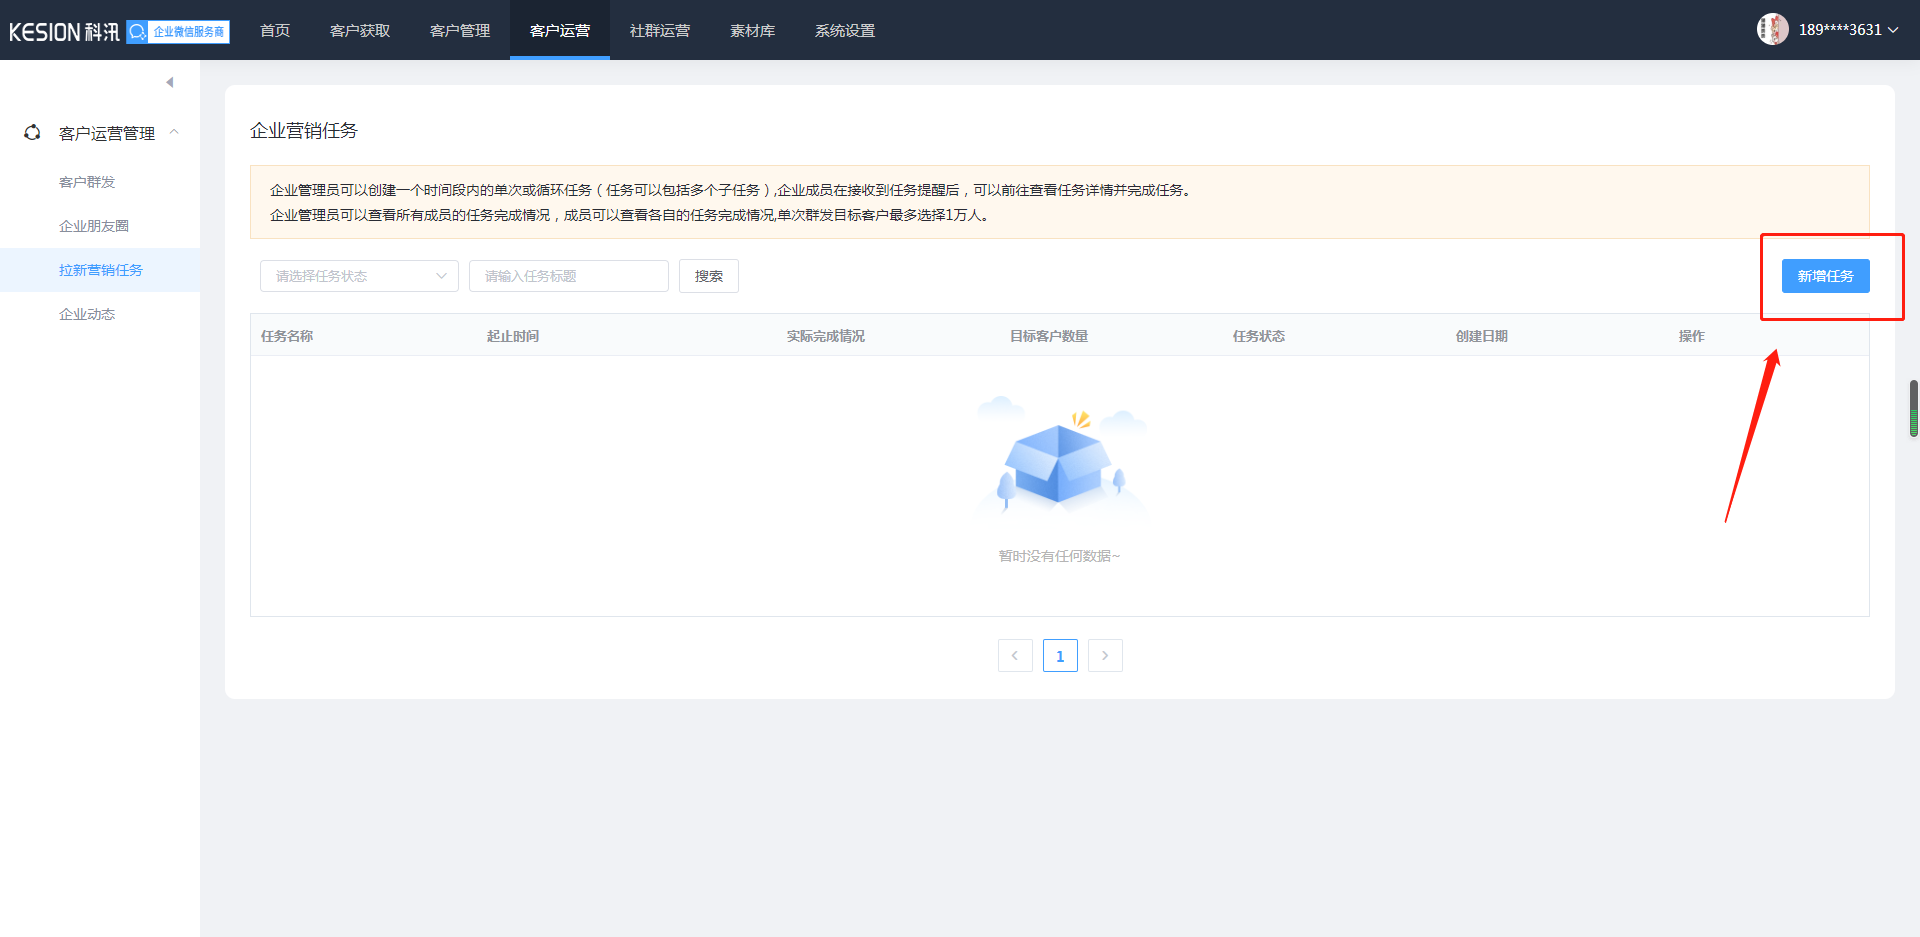
Task: Open the 客户获取 tab
Action: [360, 30]
